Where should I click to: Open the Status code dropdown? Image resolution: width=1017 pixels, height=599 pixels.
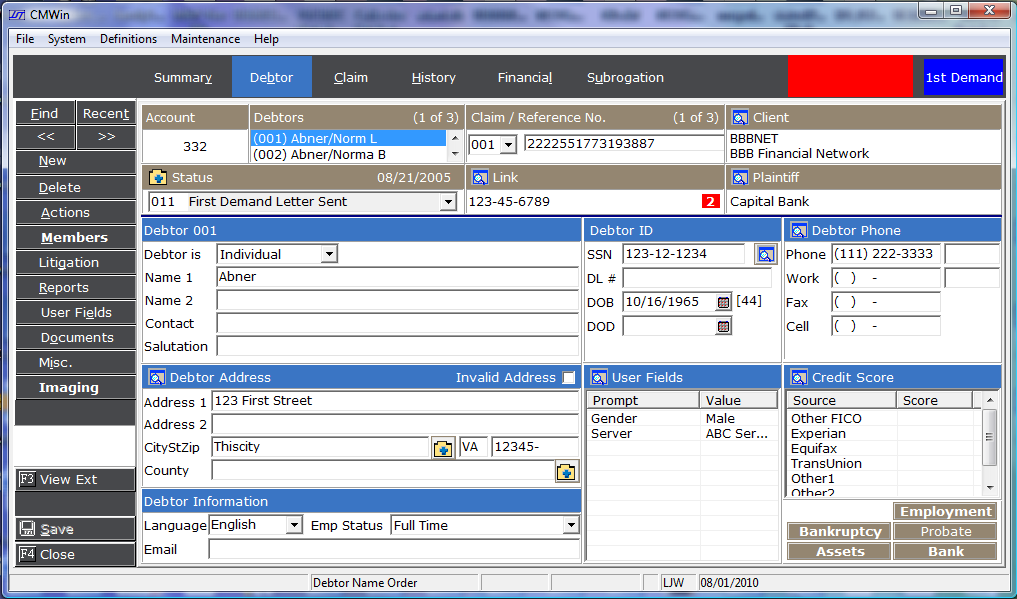coord(447,202)
